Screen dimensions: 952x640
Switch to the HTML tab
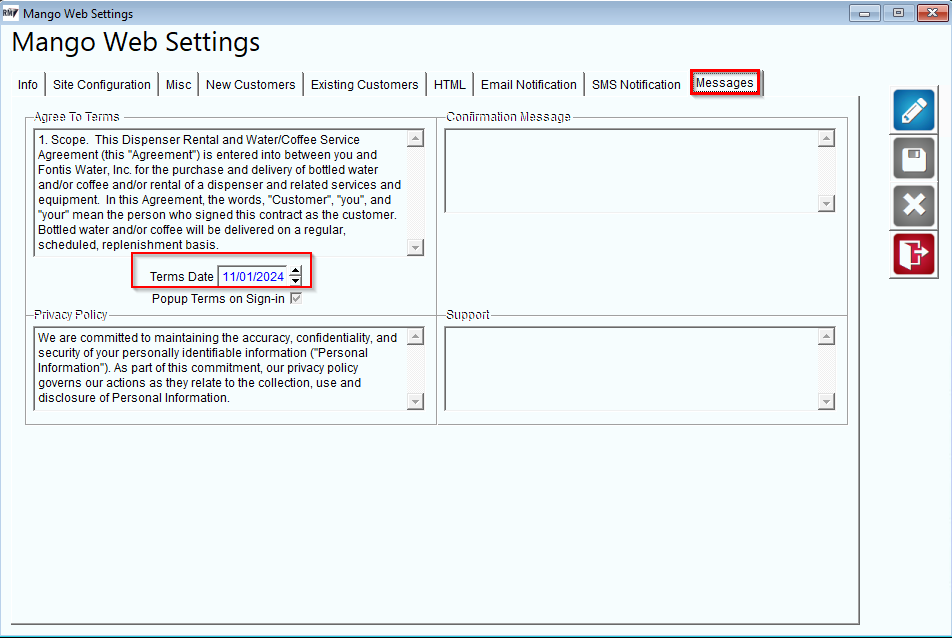(x=449, y=84)
